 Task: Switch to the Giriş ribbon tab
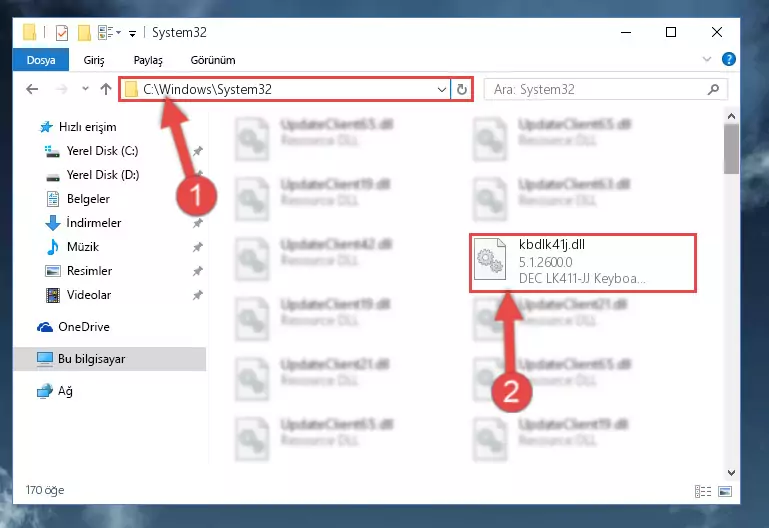(94, 60)
